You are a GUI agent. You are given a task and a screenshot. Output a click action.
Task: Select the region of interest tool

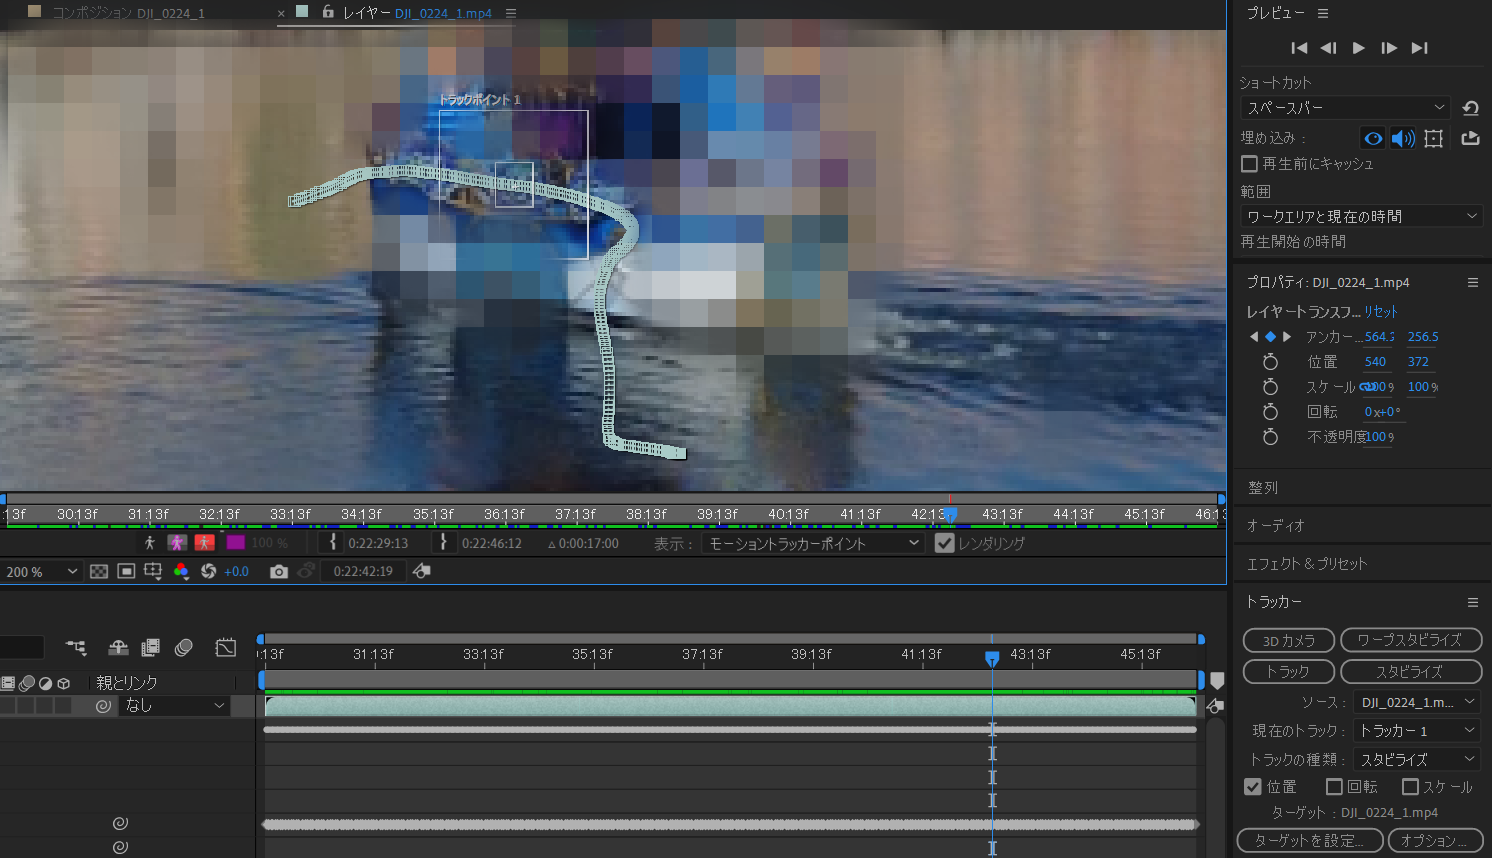(128, 570)
